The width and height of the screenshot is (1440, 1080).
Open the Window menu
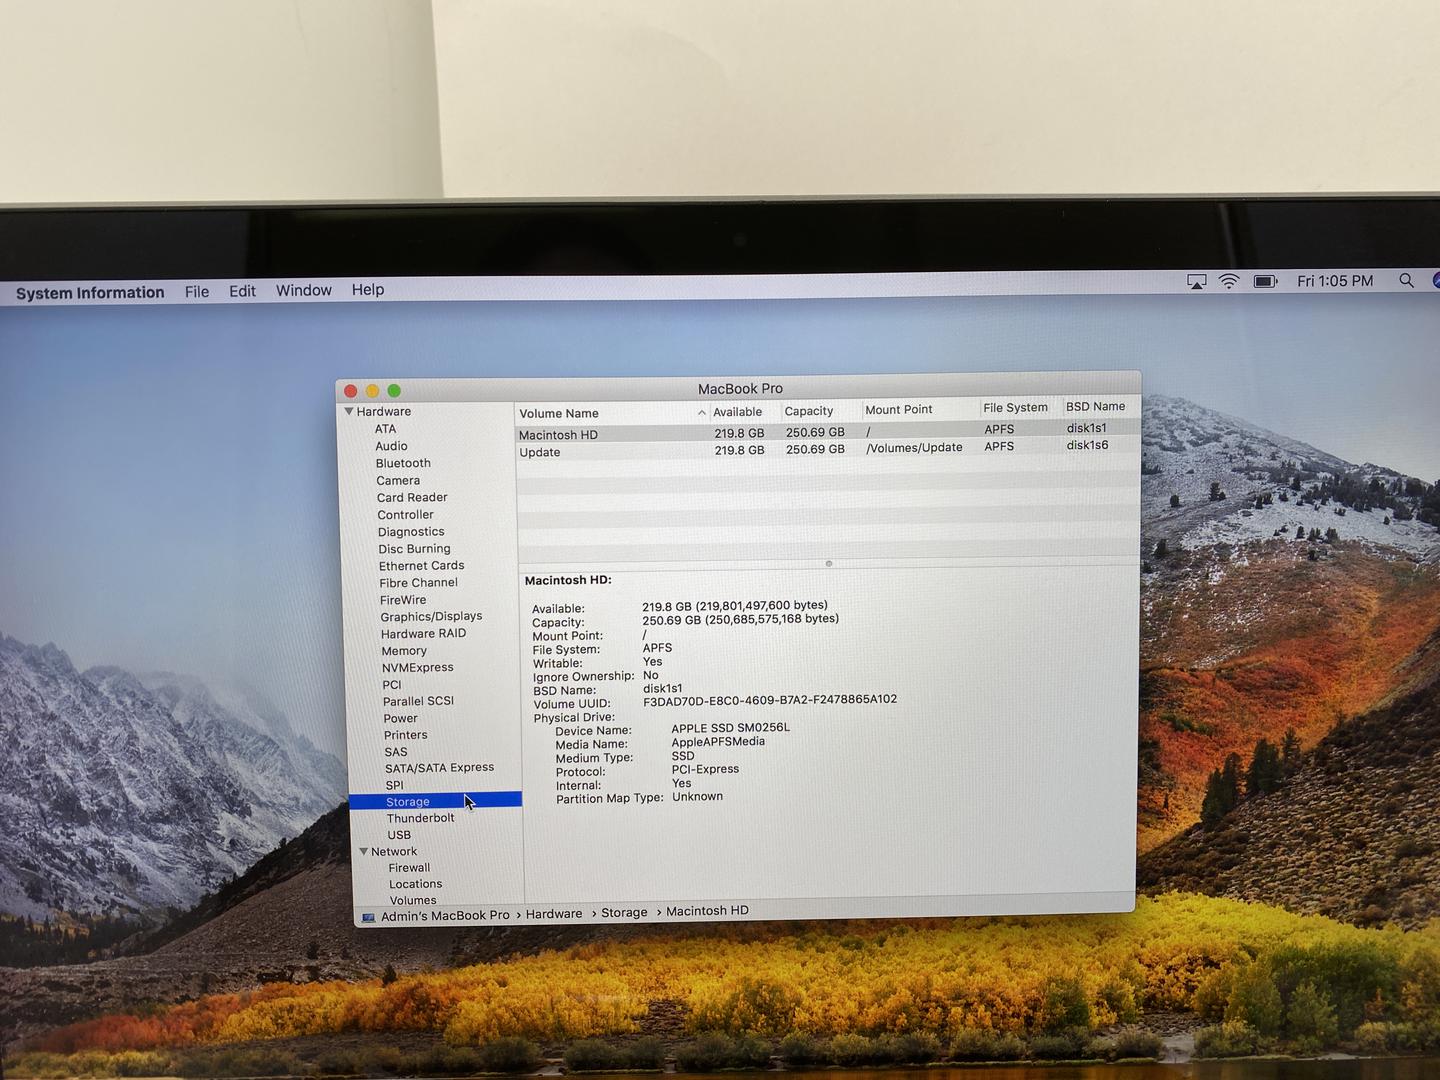pyautogui.click(x=303, y=290)
